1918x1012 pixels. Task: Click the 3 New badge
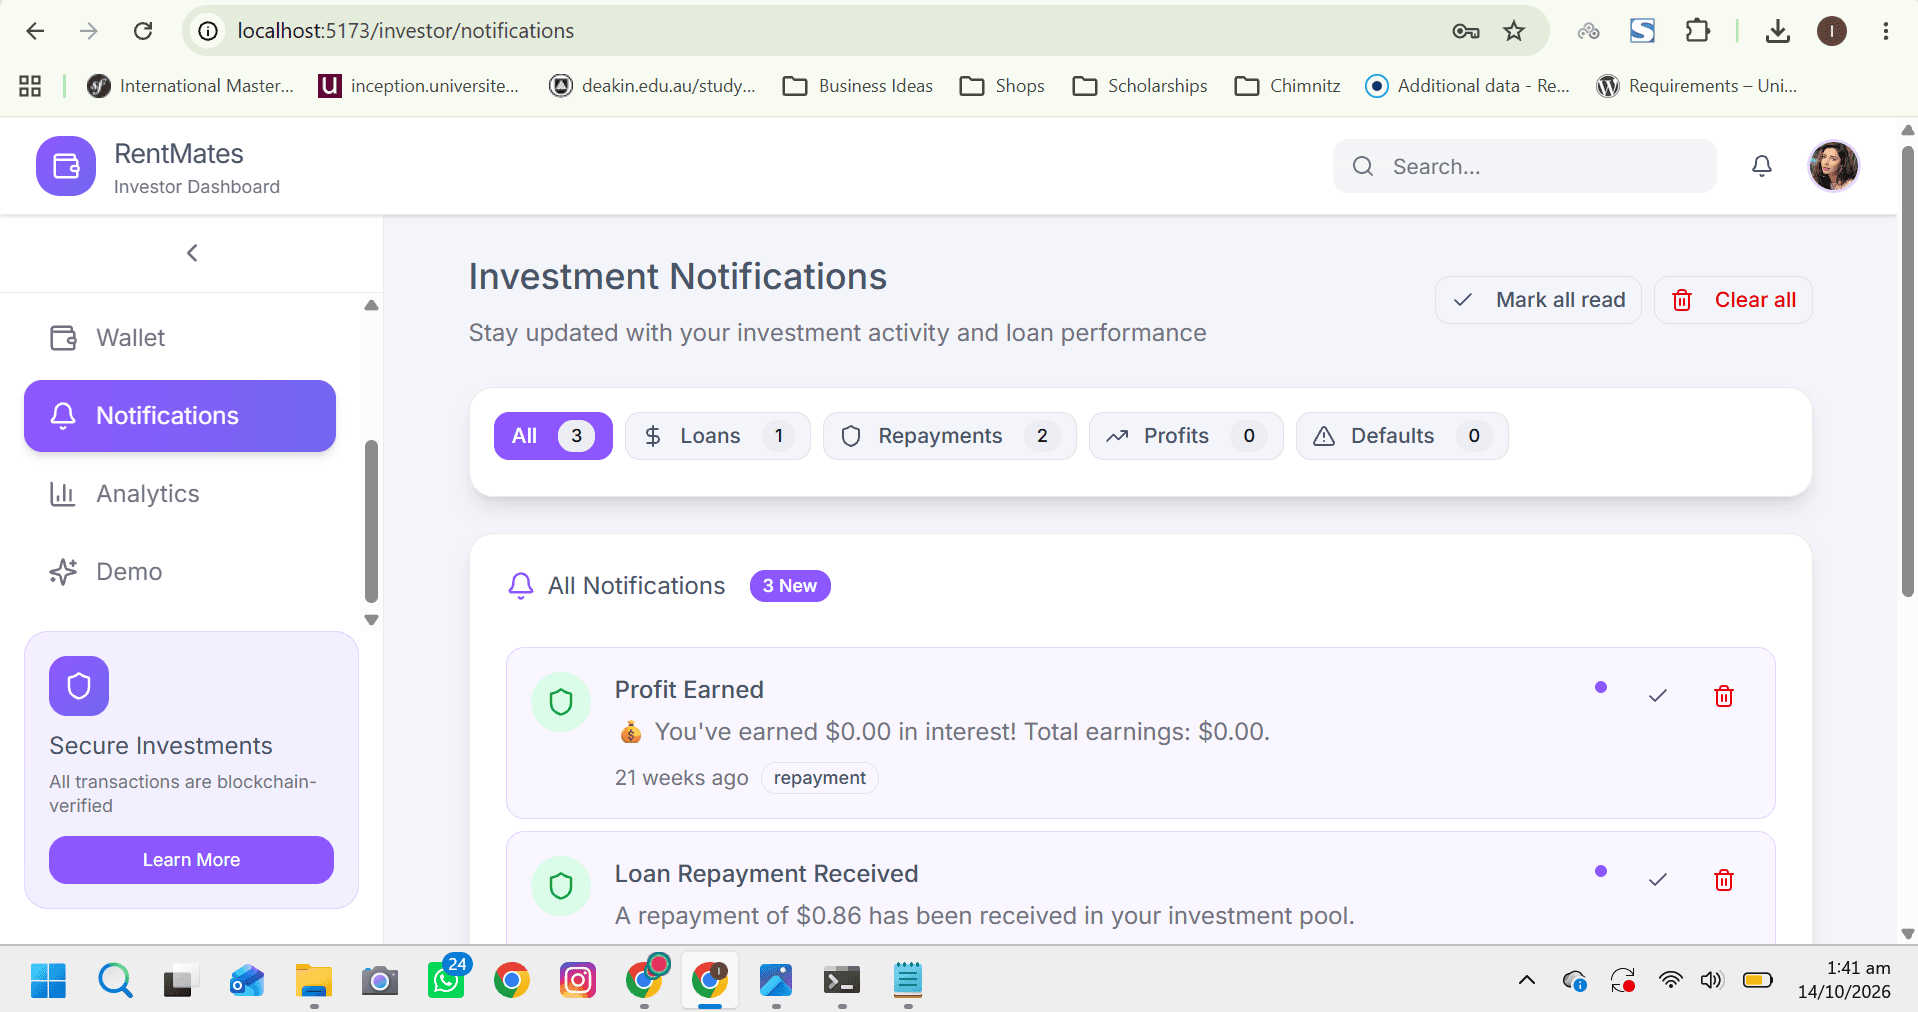790,586
